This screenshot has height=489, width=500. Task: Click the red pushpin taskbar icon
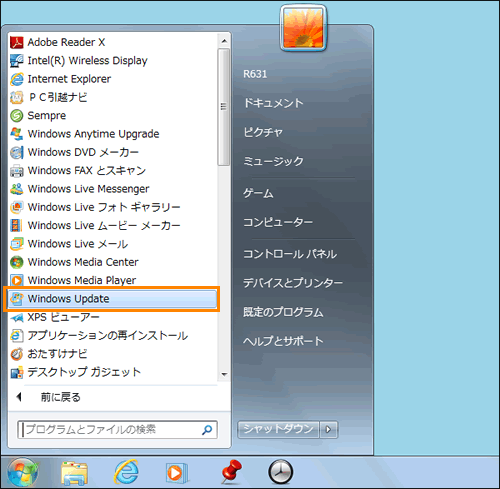pyautogui.click(x=231, y=472)
